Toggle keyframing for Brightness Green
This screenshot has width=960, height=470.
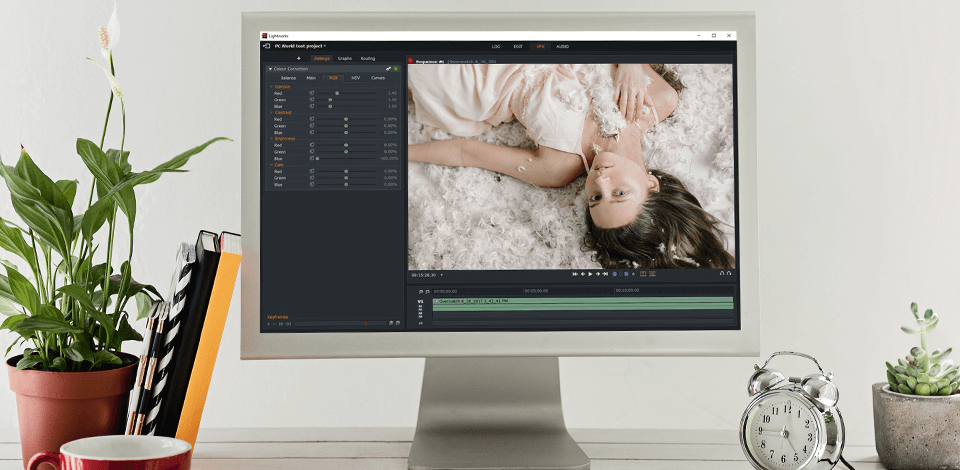click(x=312, y=152)
